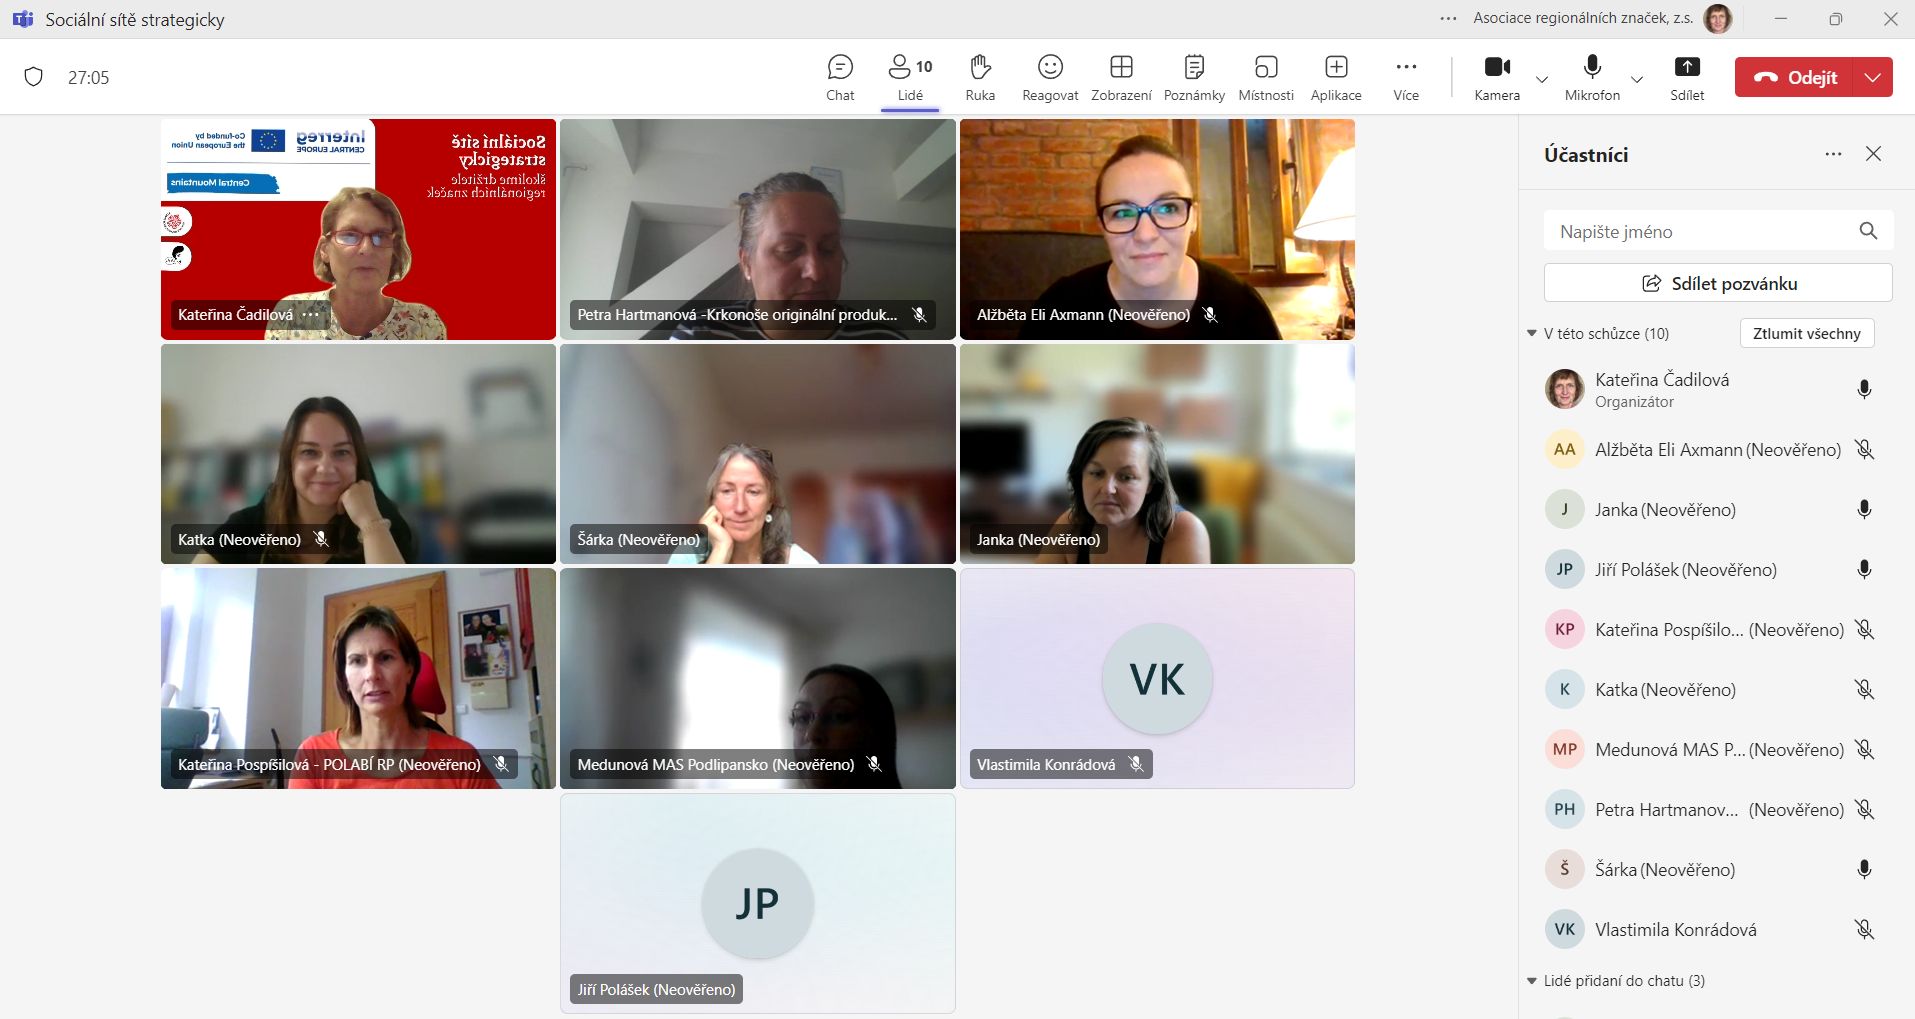This screenshot has width=1915, height=1019.
Task: Click the MP avatar in participant list
Action: click(x=1565, y=749)
